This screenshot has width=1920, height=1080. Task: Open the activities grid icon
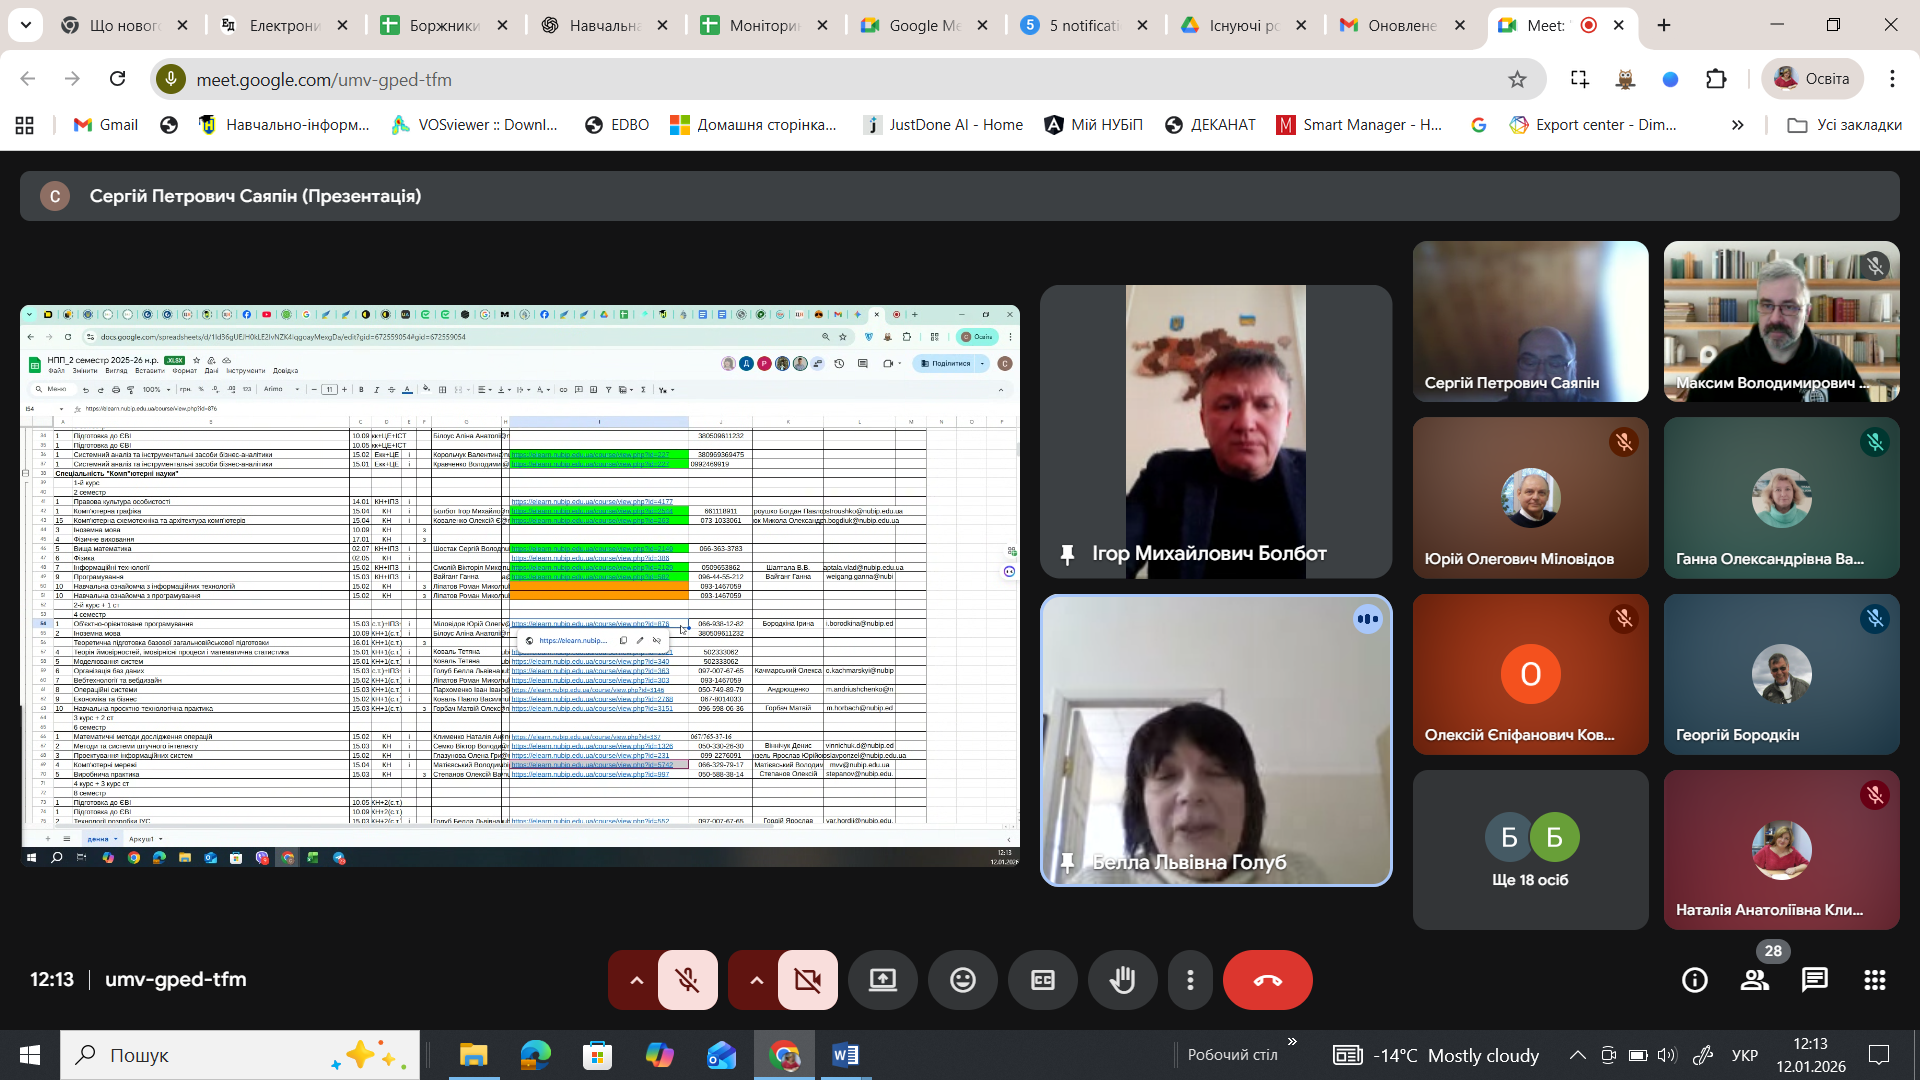[1874, 980]
